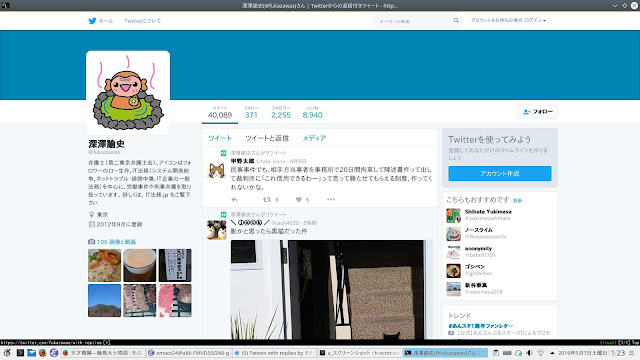Click 更新 next to こちらもおすすめです
The height and width of the screenshot is (360, 640).
click(x=518, y=200)
